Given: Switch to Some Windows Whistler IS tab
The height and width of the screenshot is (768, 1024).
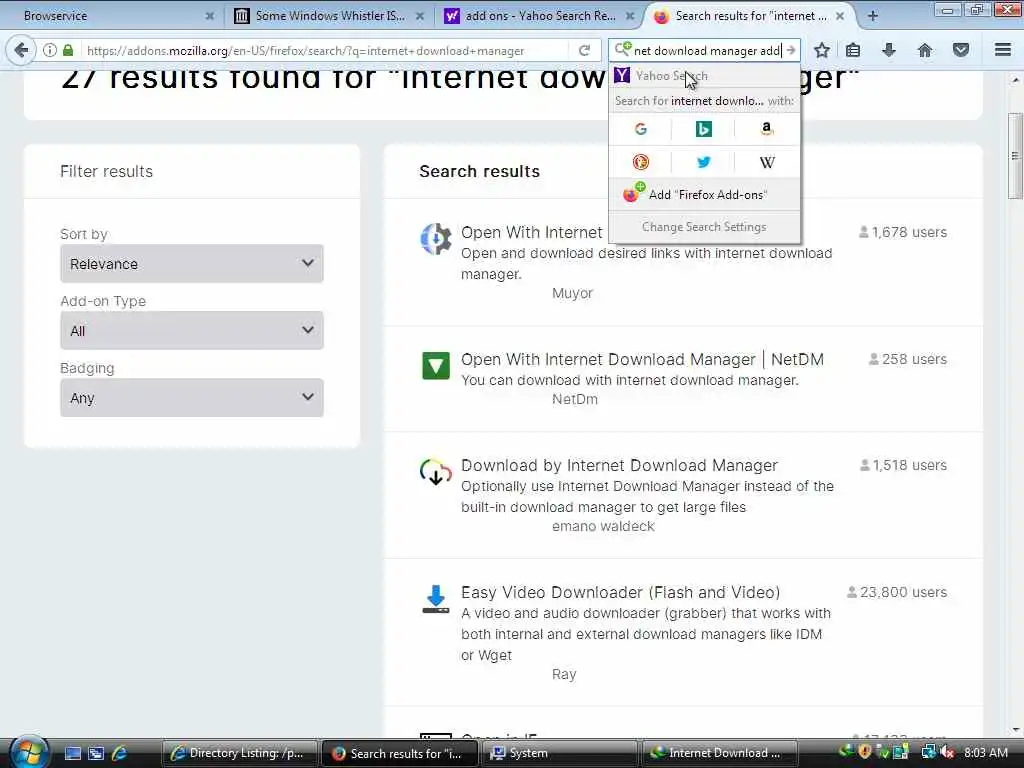Looking at the screenshot, I should [330, 16].
